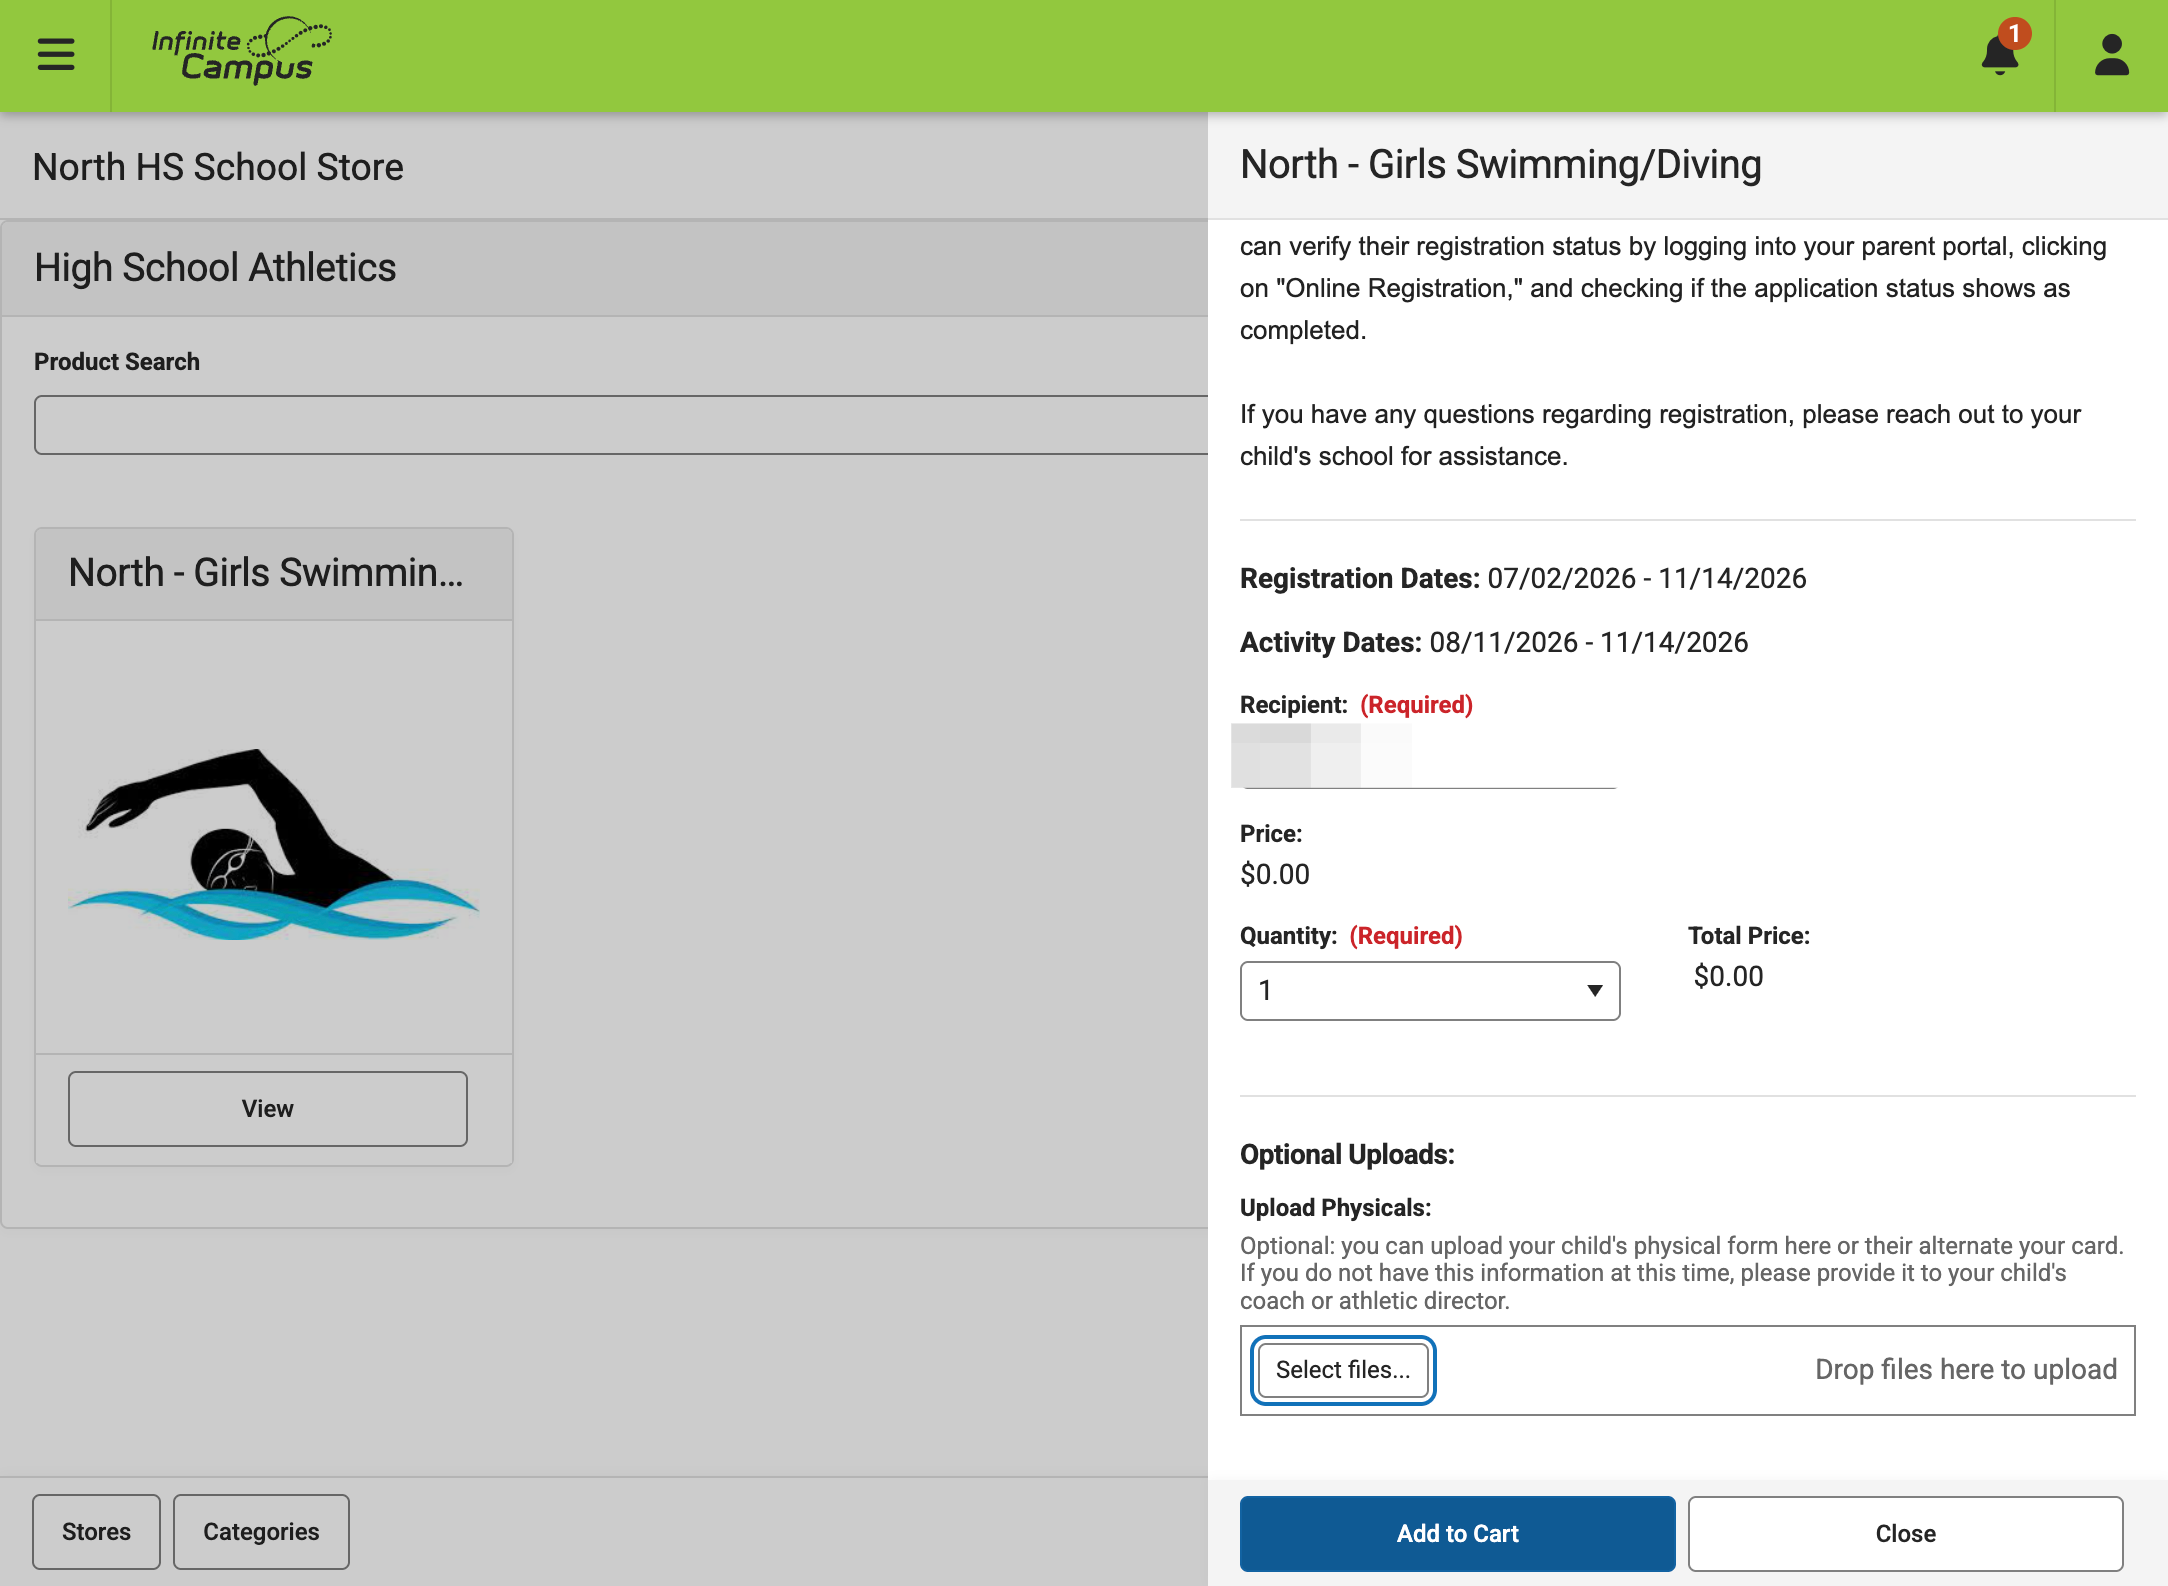Click the Registration Dates text

point(1523,579)
